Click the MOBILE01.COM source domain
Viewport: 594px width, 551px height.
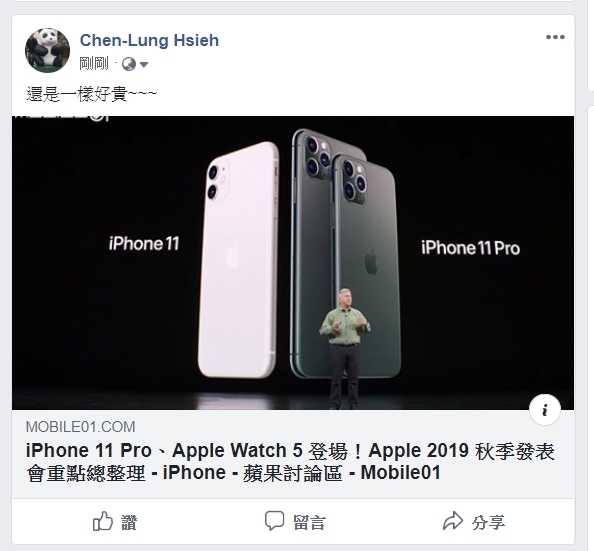(x=80, y=427)
